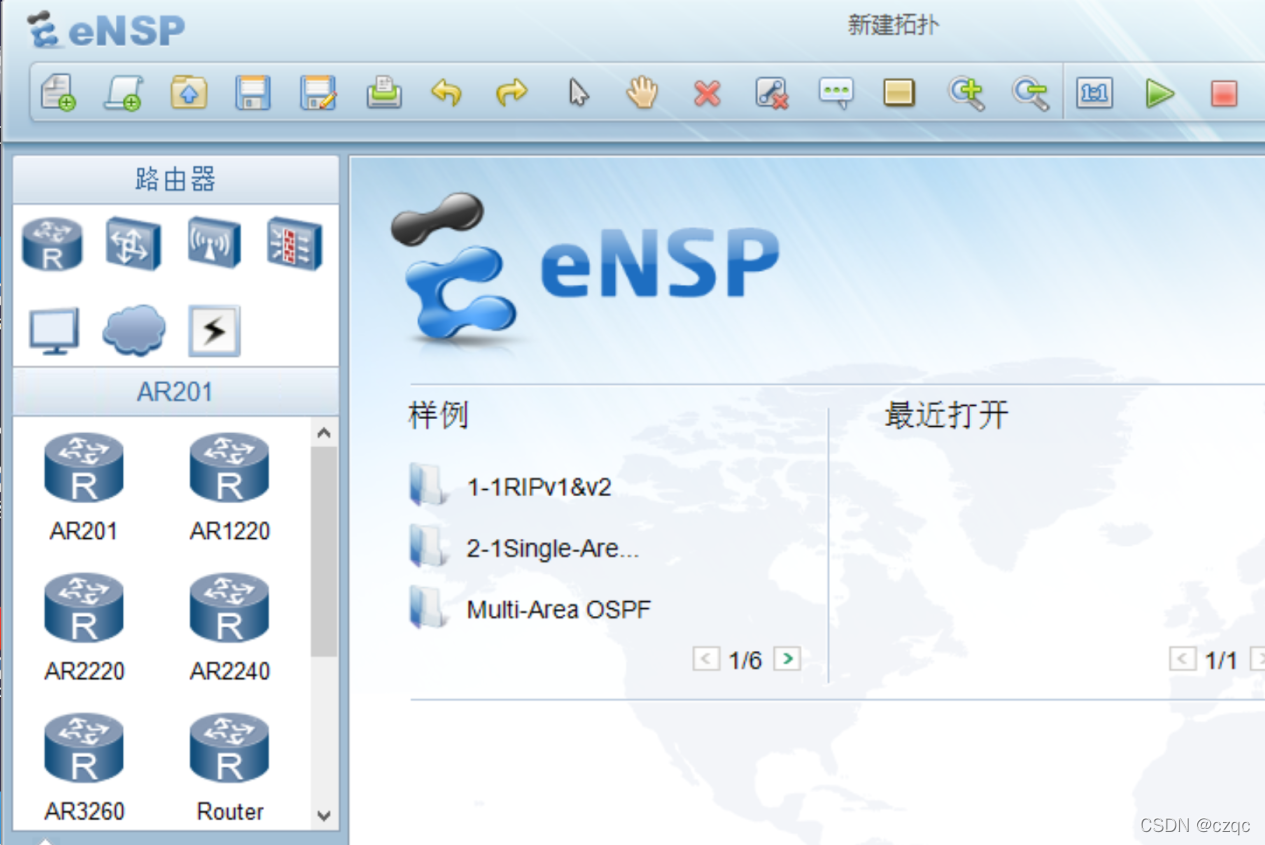Click the device list scrollbar up arrow
The width and height of the screenshot is (1265, 845).
click(324, 433)
